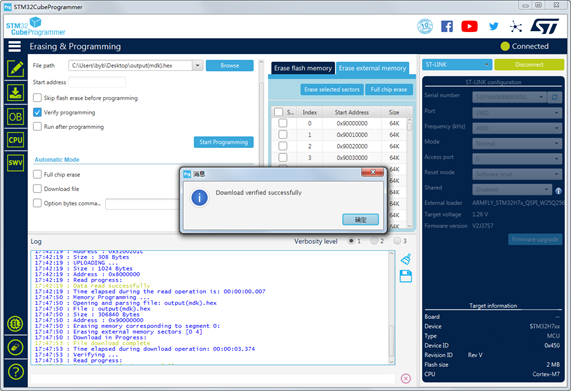This screenshot has width=571, height=391.
Task: Open the OB option bytes panel
Action: tap(15, 117)
